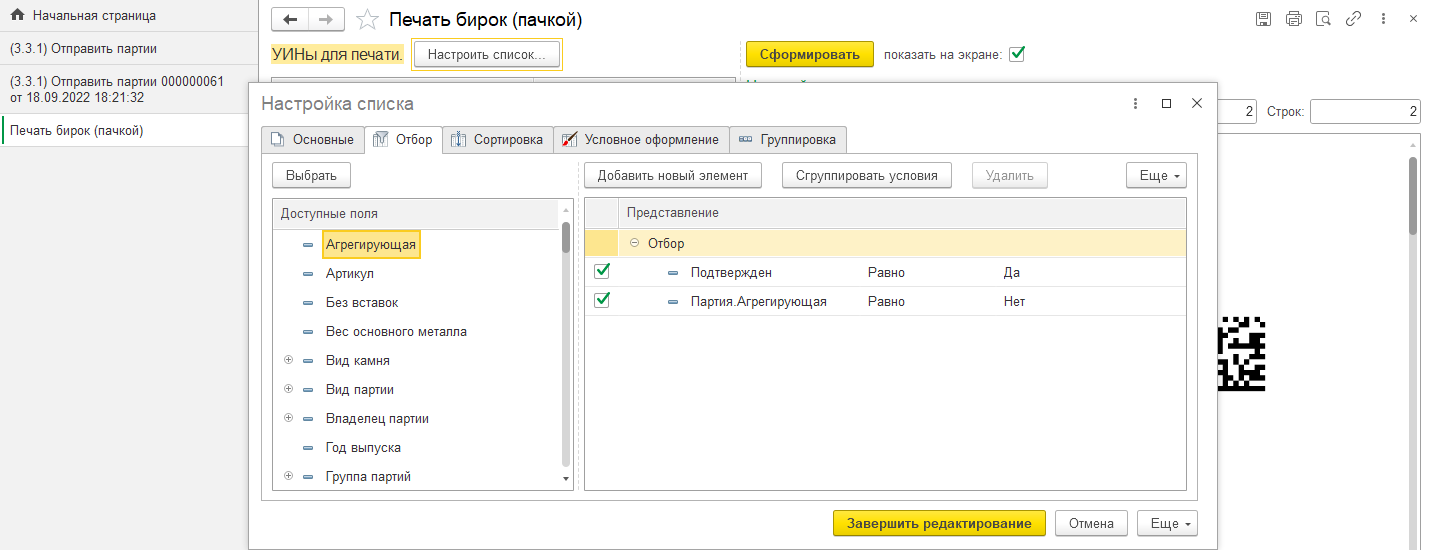Click the Представление column header

tap(902, 213)
